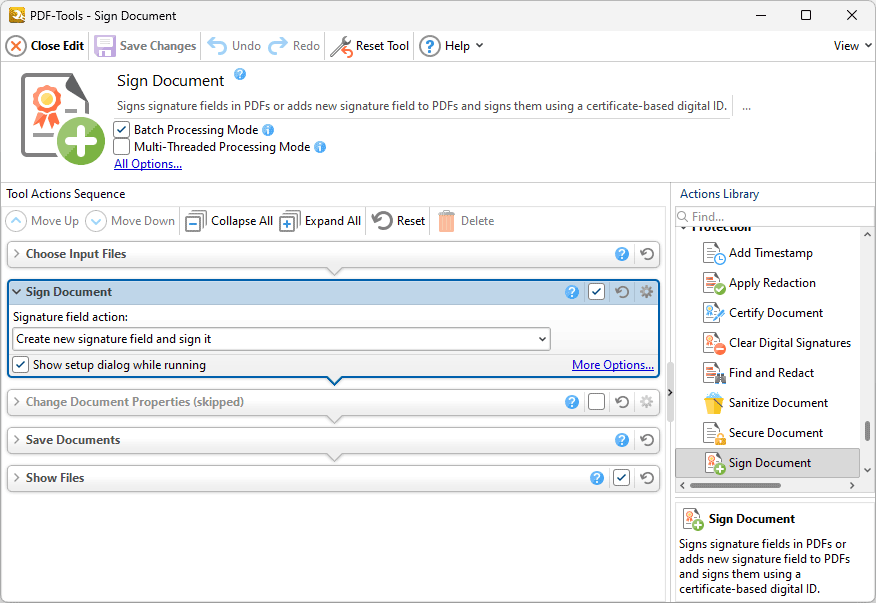Collapse the Sign Document step
This screenshot has width=876, height=603.
(x=17, y=292)
